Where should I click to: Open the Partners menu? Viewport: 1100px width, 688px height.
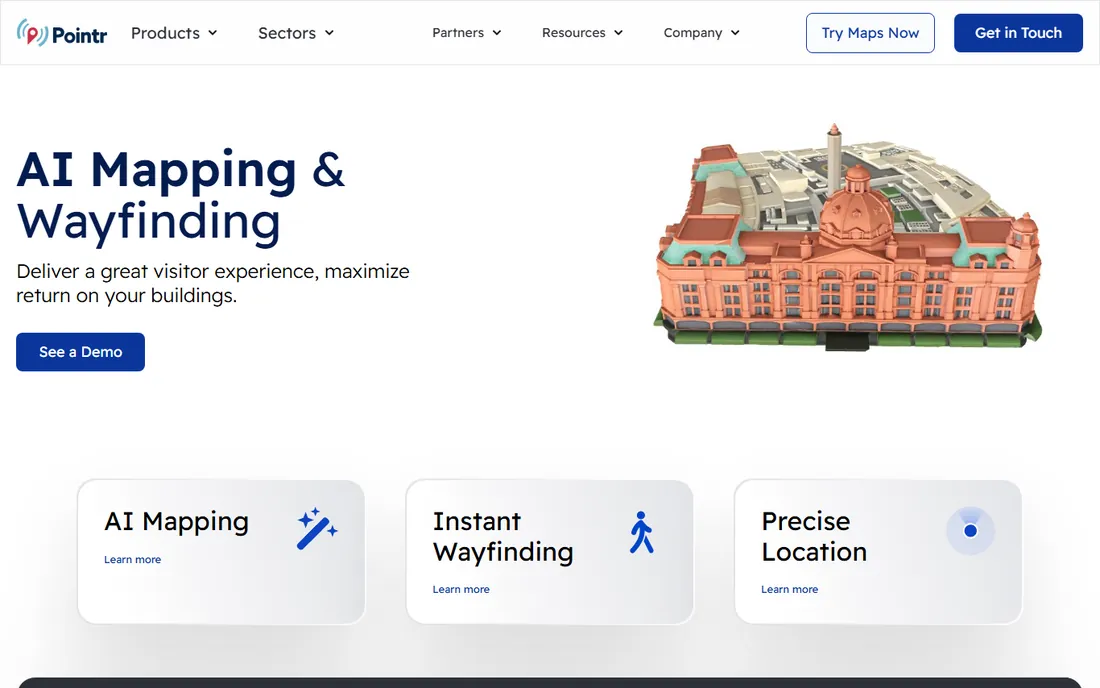click(x=467, y=33)
